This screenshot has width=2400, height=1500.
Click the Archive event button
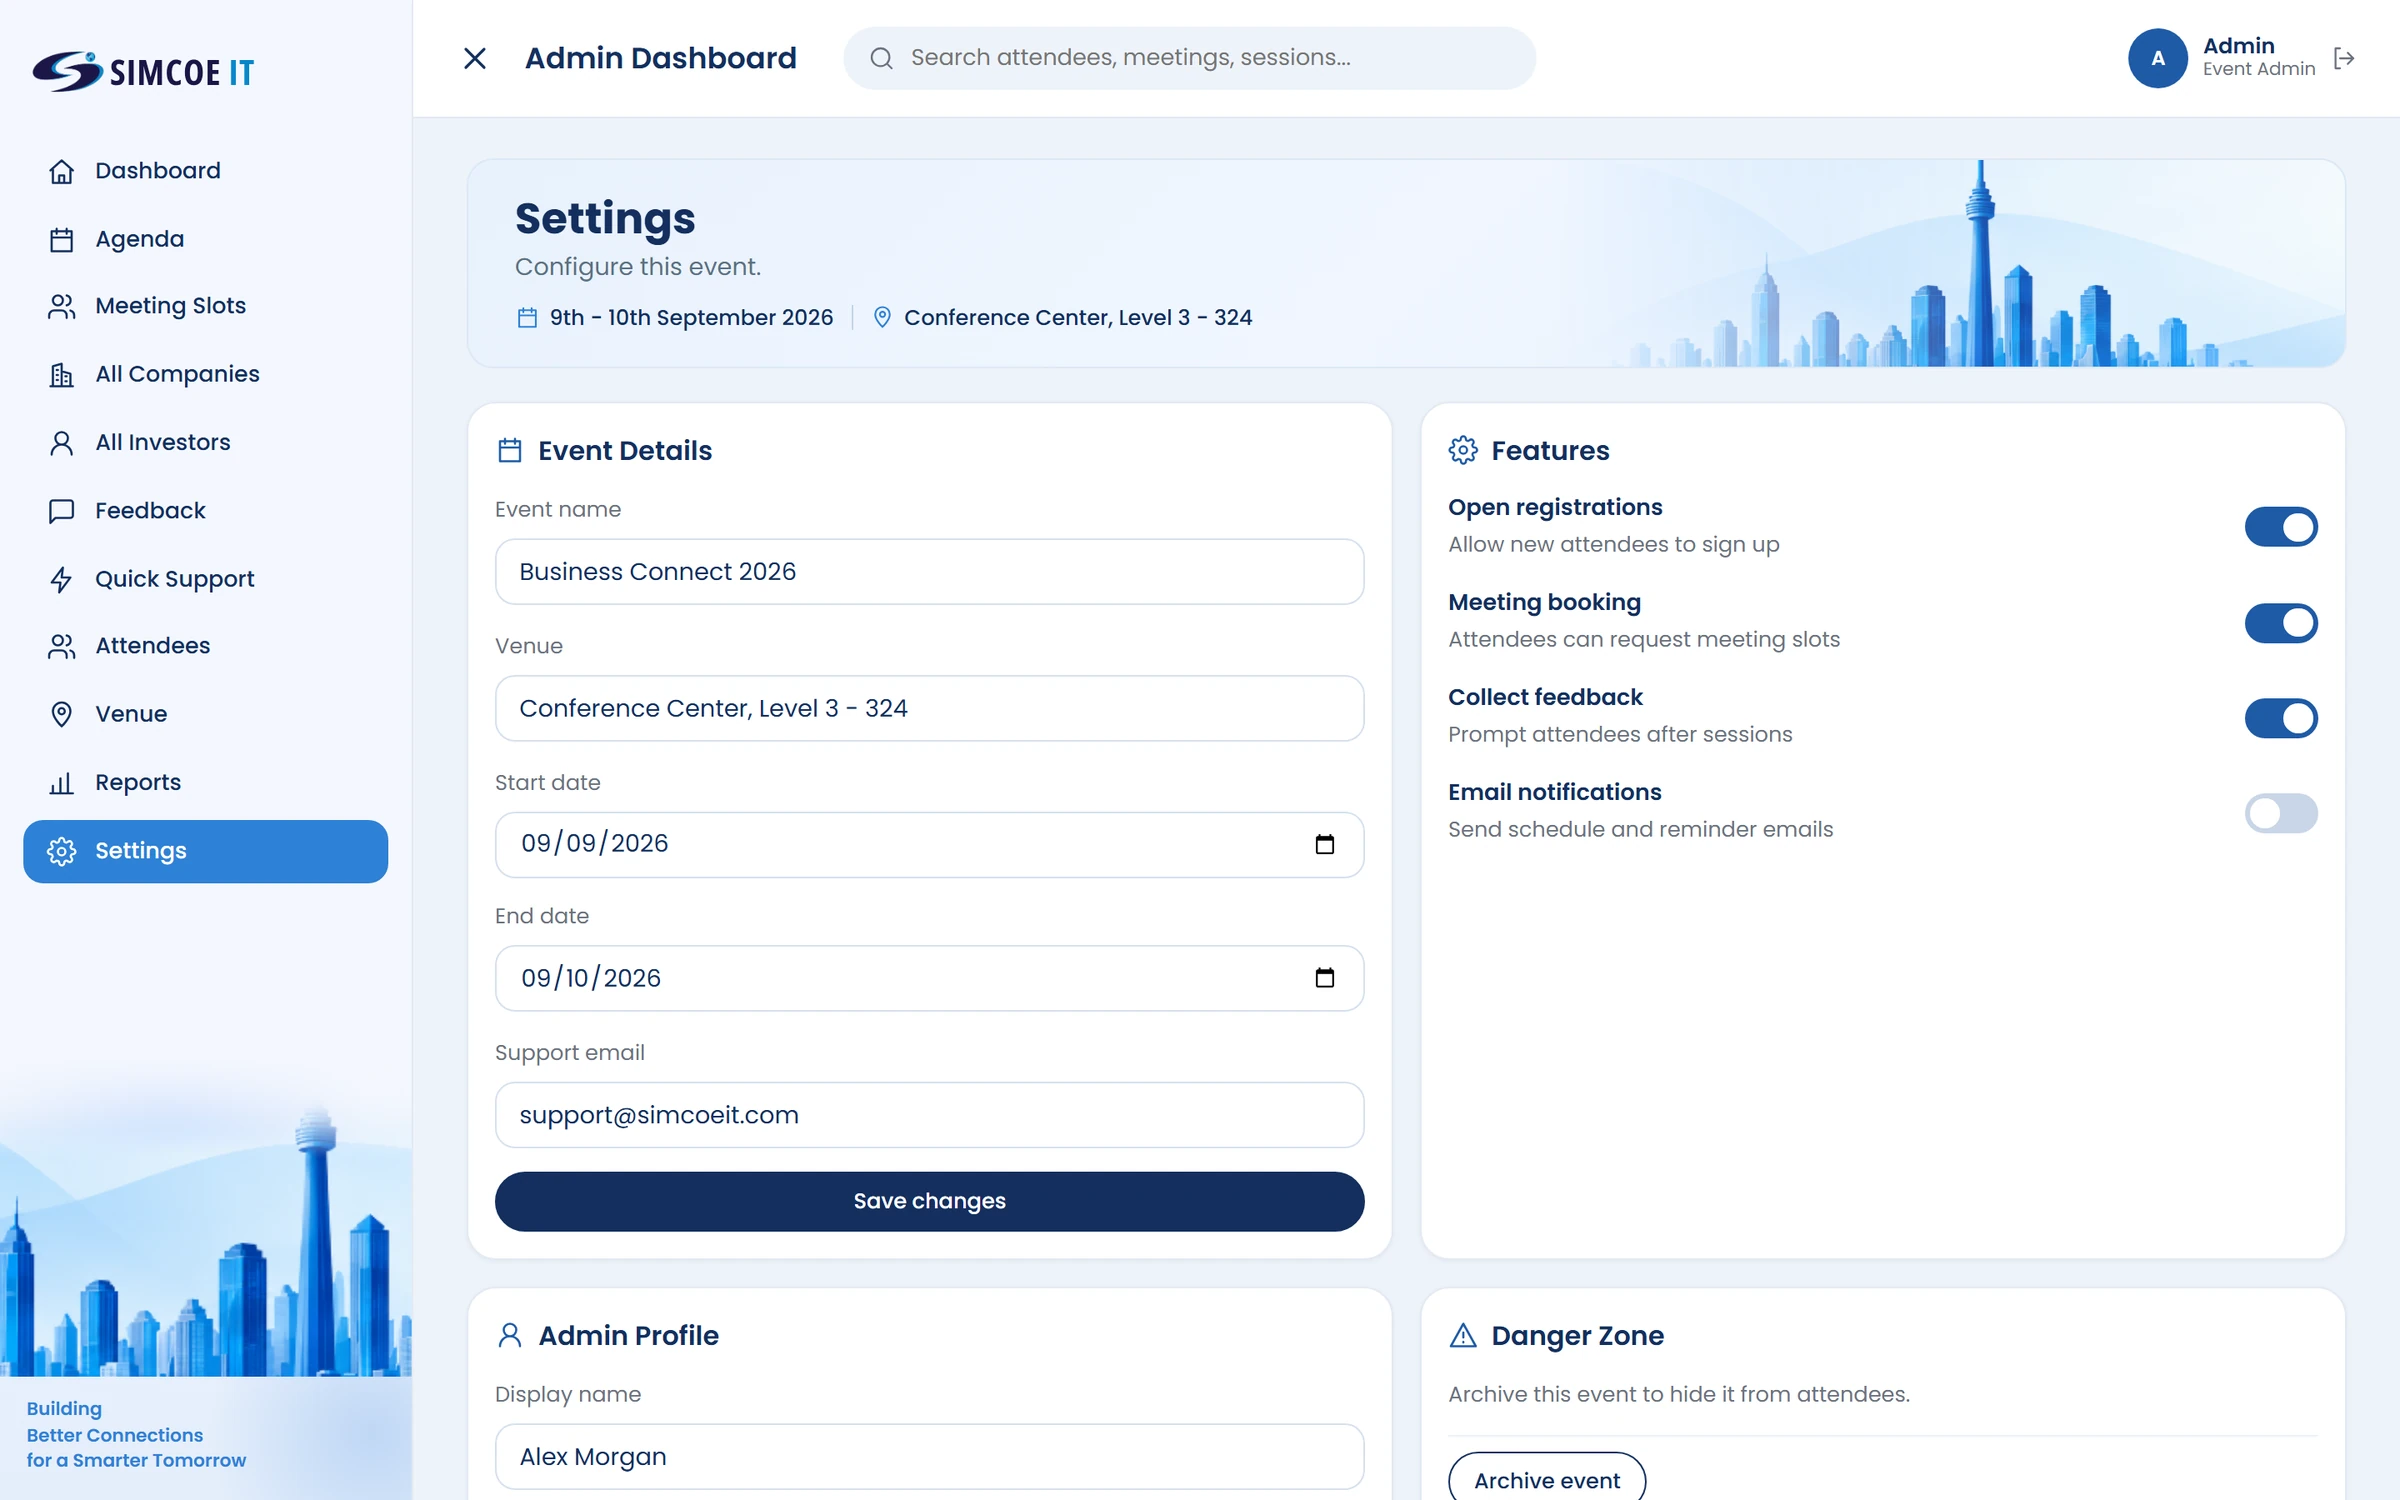pos(1547,1480)
